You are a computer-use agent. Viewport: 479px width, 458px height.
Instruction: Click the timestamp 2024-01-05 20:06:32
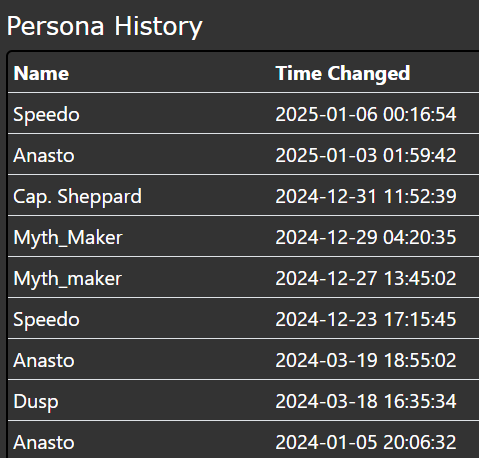click(x=366, y=443)
